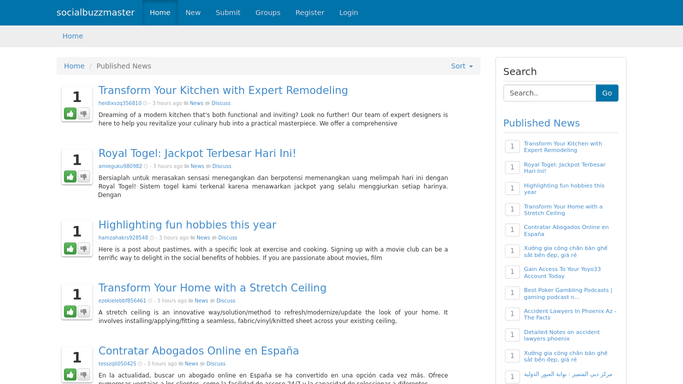Open Discuss link under Highlighting fun hobbies
The height and width of the screenshot is (384, 683).
point(227,238)
